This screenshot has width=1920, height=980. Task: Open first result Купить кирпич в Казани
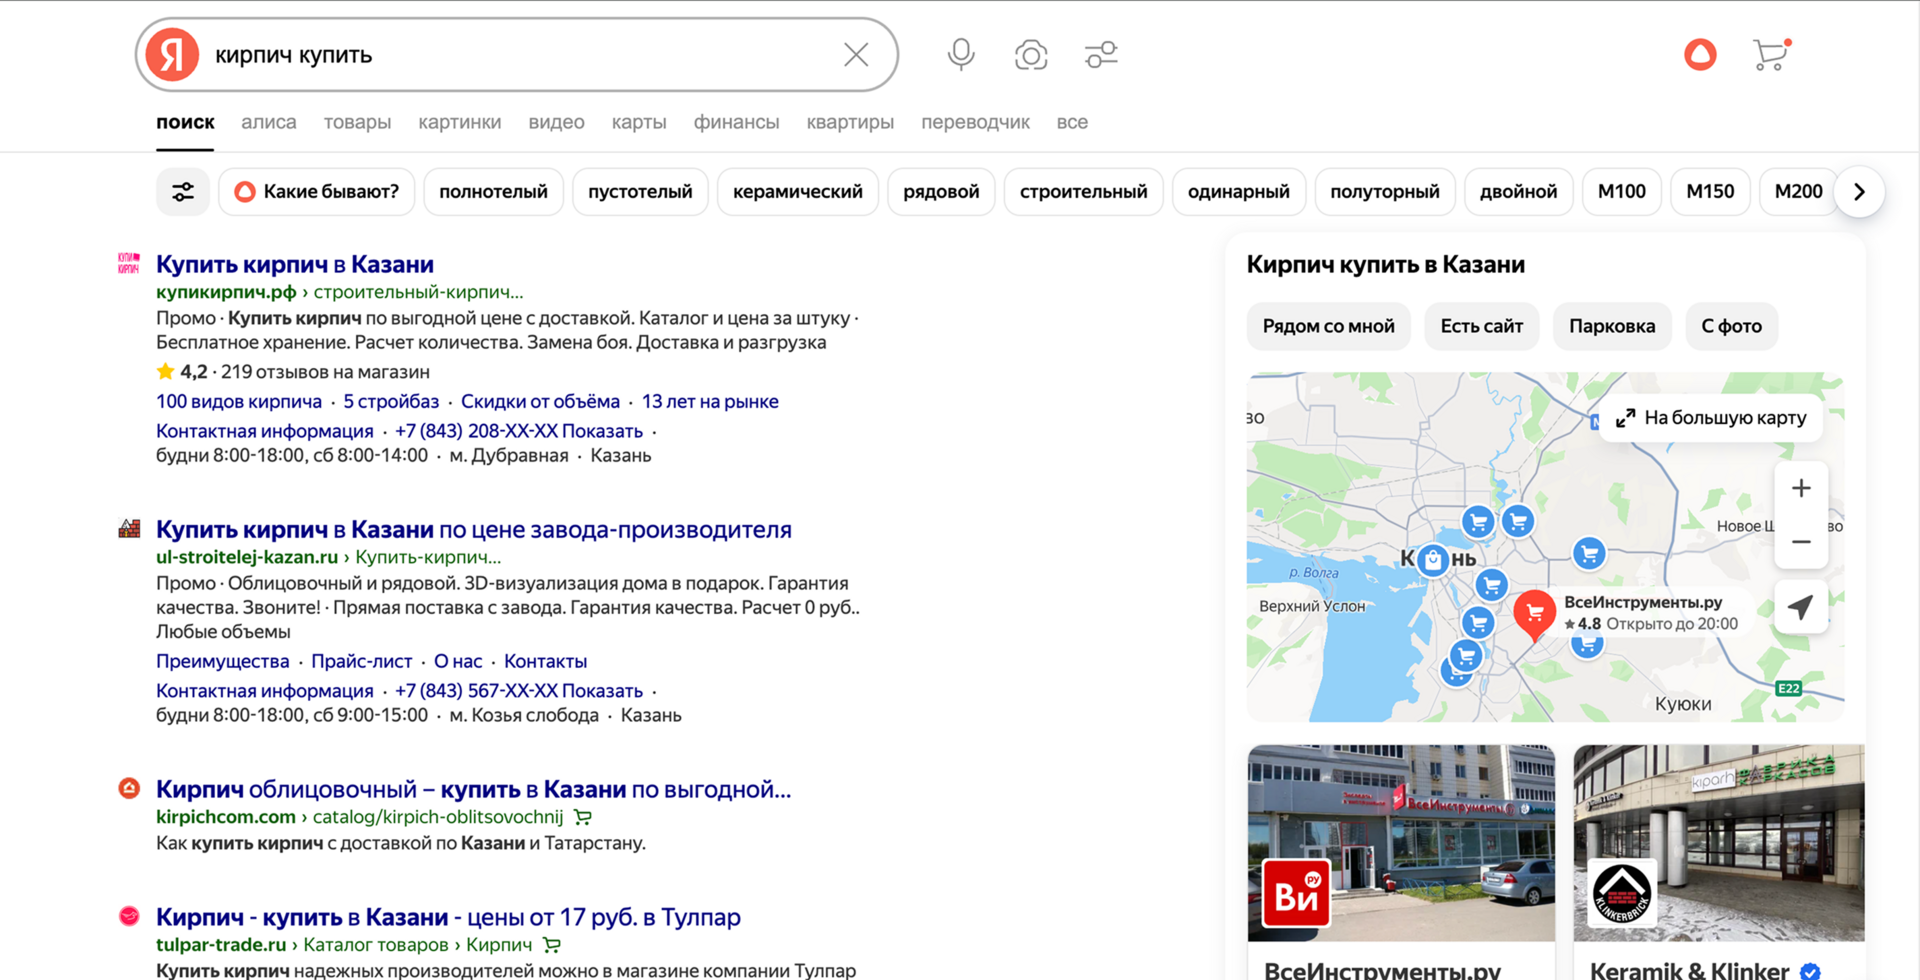[295, 264]
